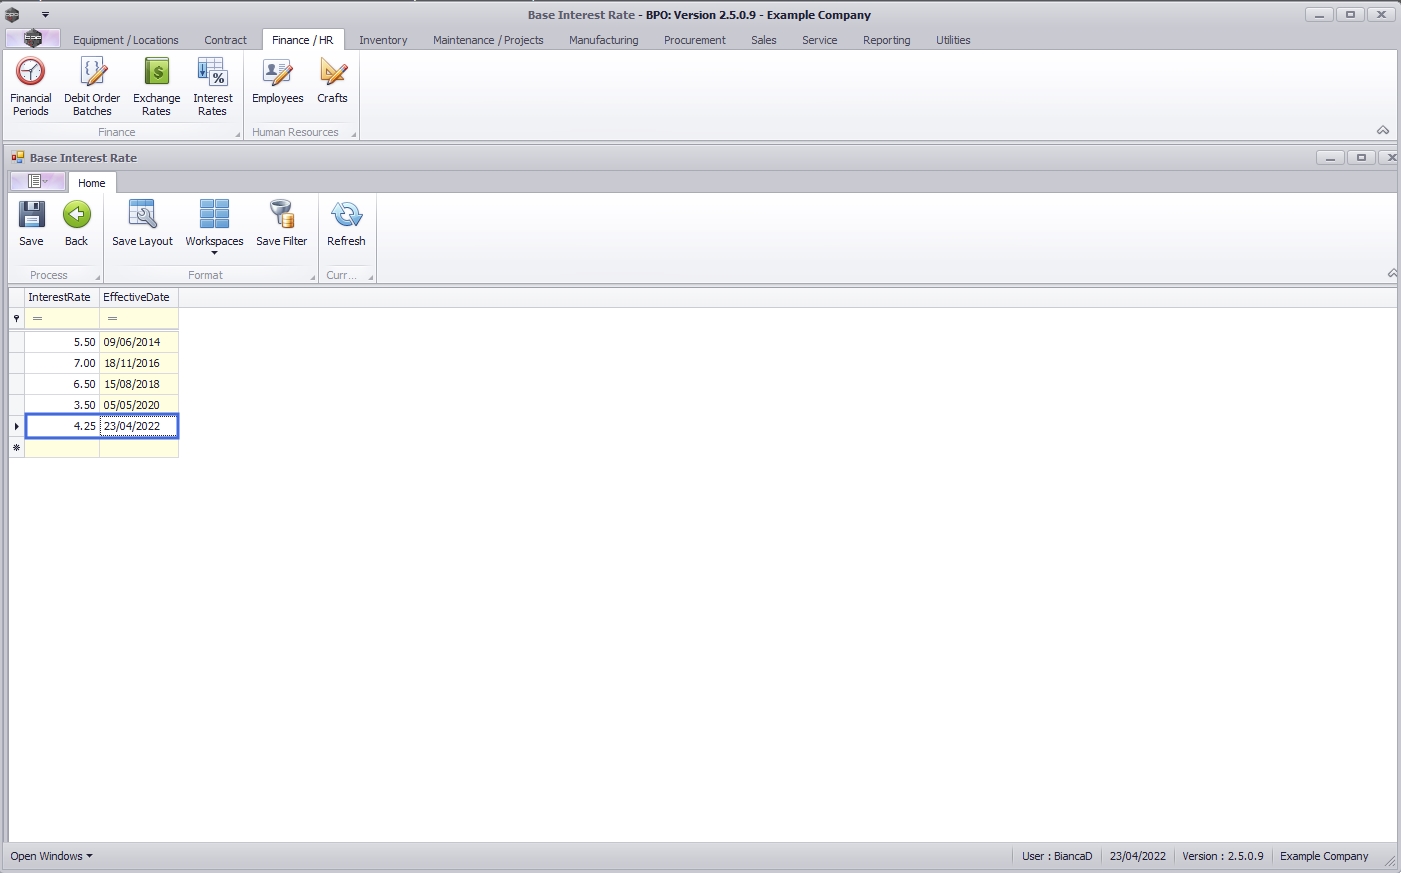This screenshot has width=1401, height=873.
Task: Sort by InterestRate column header
Action: 62,297
